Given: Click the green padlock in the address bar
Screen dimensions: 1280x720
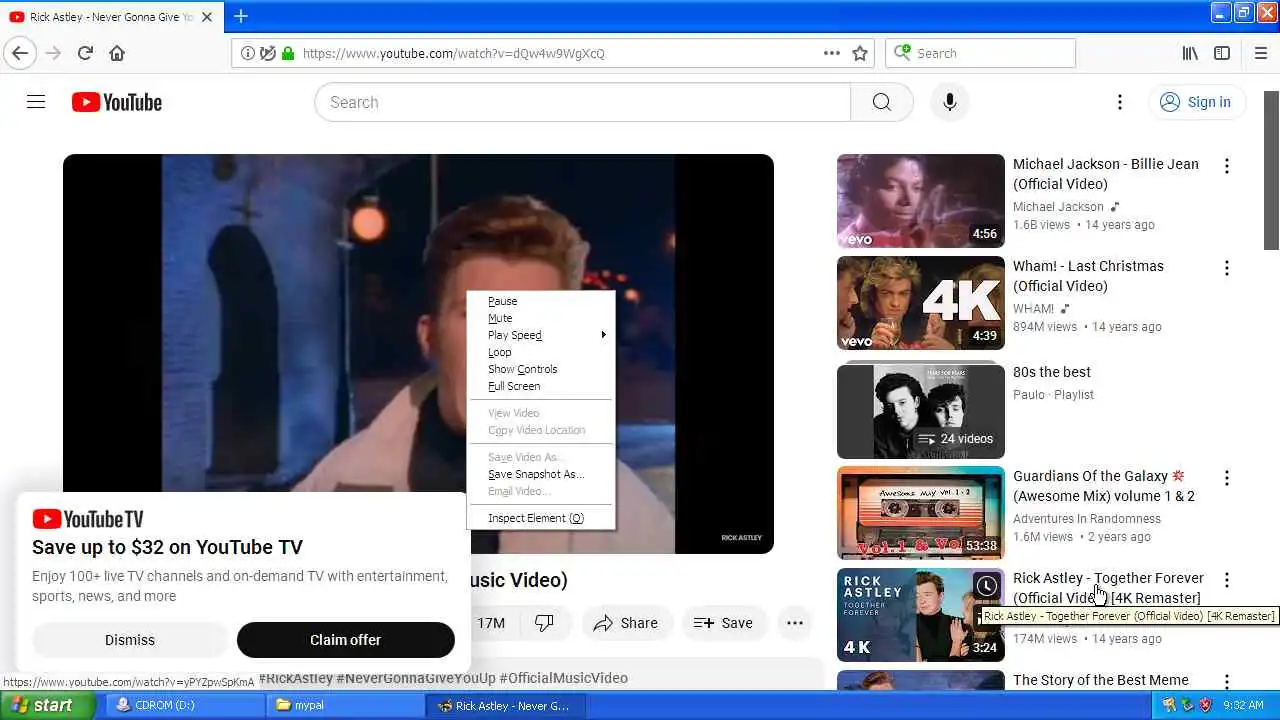Looking at the screenshot, I should pos(288,53).
